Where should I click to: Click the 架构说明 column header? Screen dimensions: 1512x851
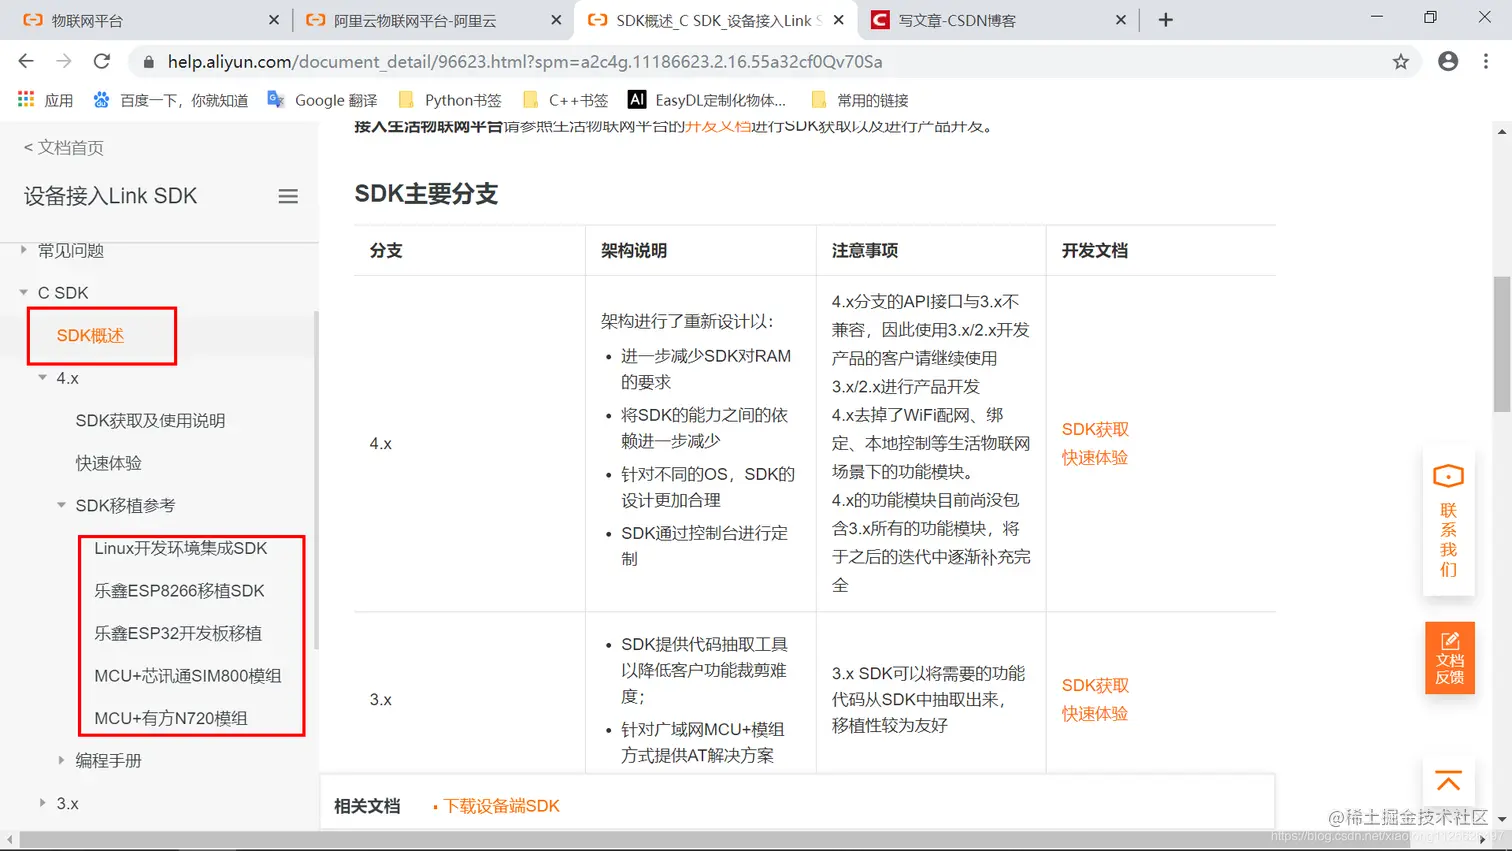click(634, 251)
